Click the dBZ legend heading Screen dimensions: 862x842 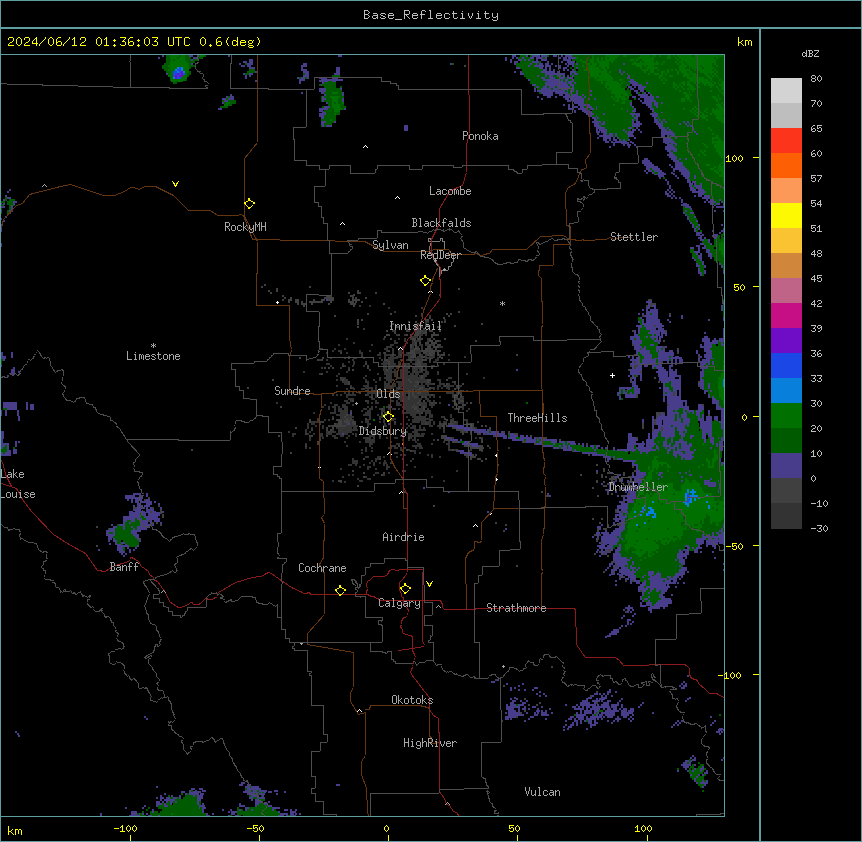coord(810,53)
